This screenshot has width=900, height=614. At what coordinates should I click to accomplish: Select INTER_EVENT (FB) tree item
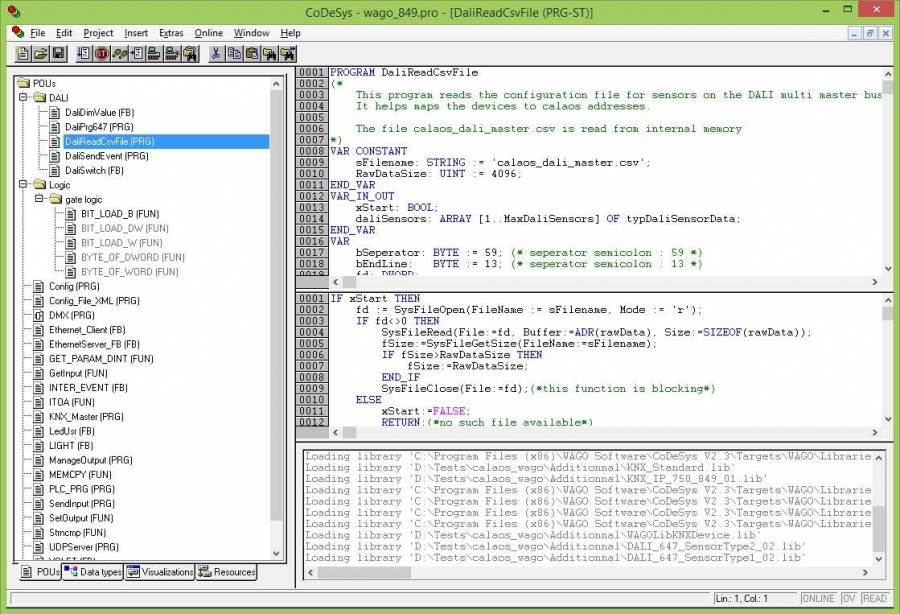pos(88,388)
